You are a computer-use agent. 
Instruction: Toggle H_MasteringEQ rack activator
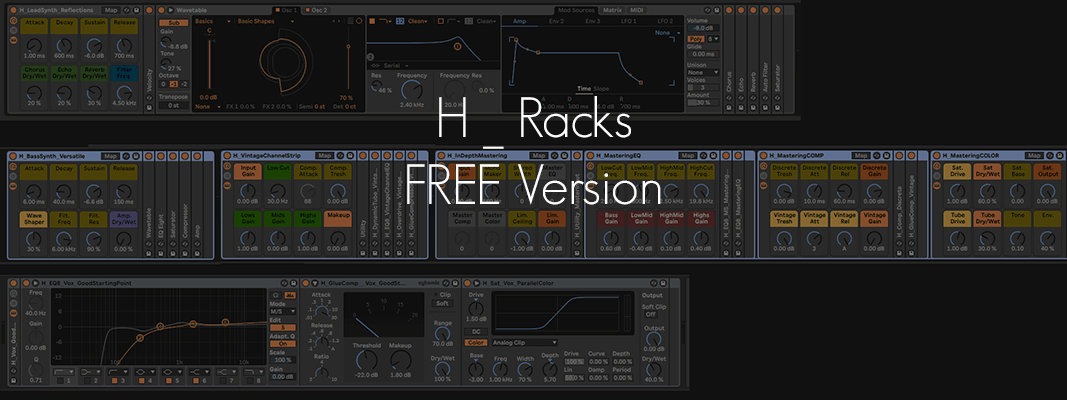pyautogui.click(x=591, y=156)
